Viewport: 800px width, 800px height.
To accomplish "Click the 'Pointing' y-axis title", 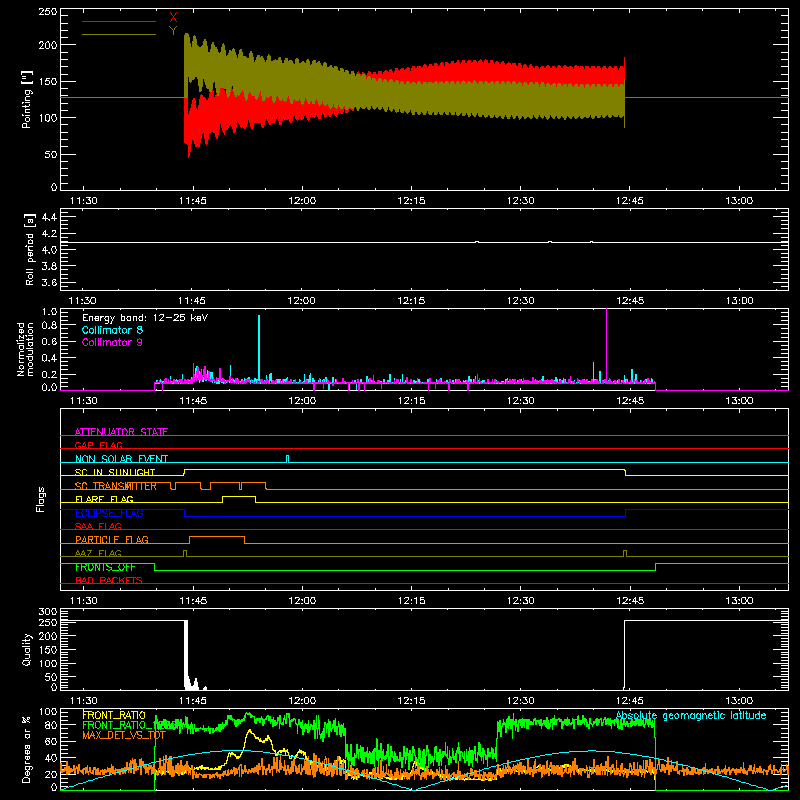I will tap(26, 99).
